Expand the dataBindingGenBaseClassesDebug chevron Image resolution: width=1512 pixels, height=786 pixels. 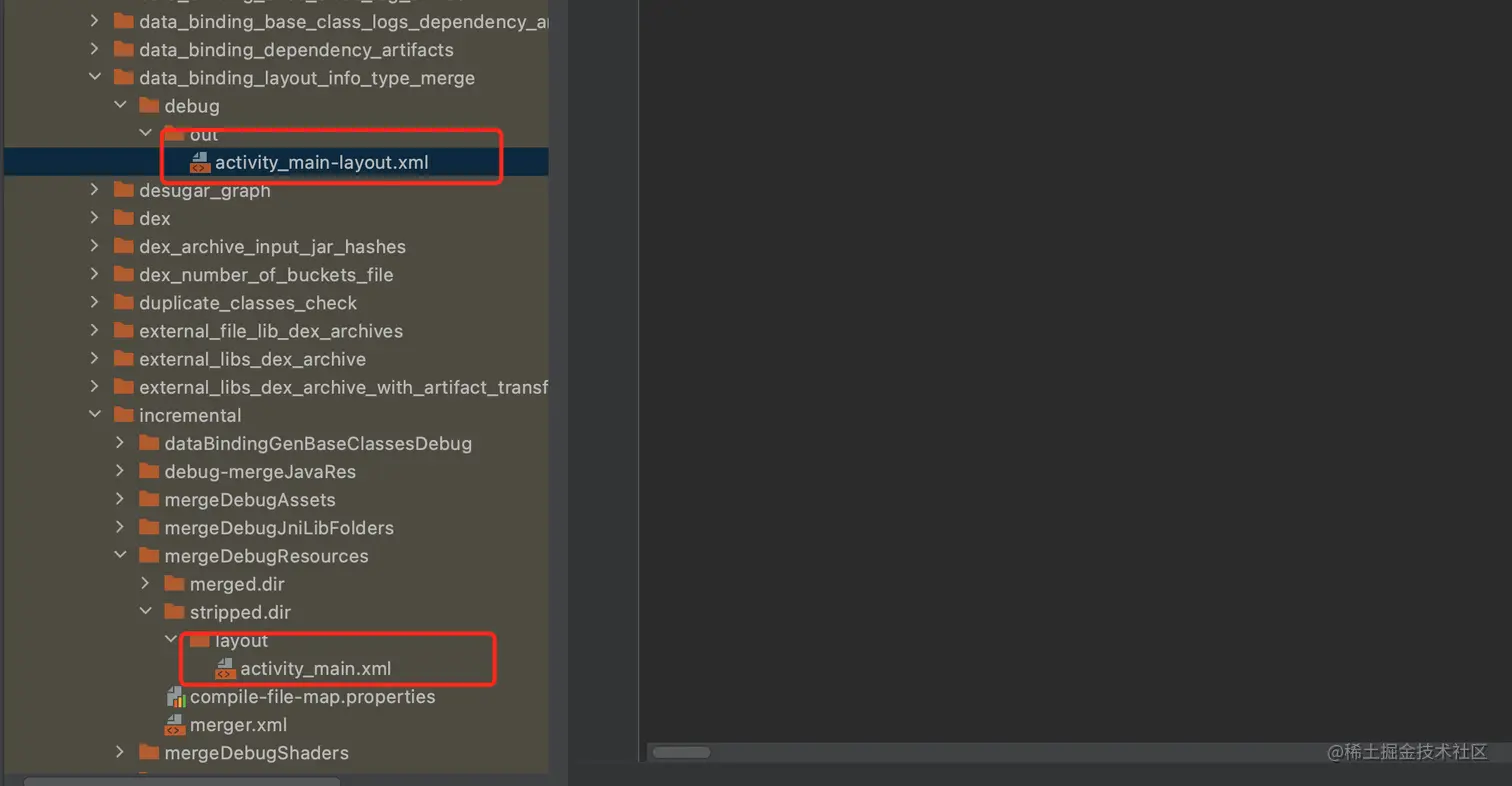click(x=120, y=442)
